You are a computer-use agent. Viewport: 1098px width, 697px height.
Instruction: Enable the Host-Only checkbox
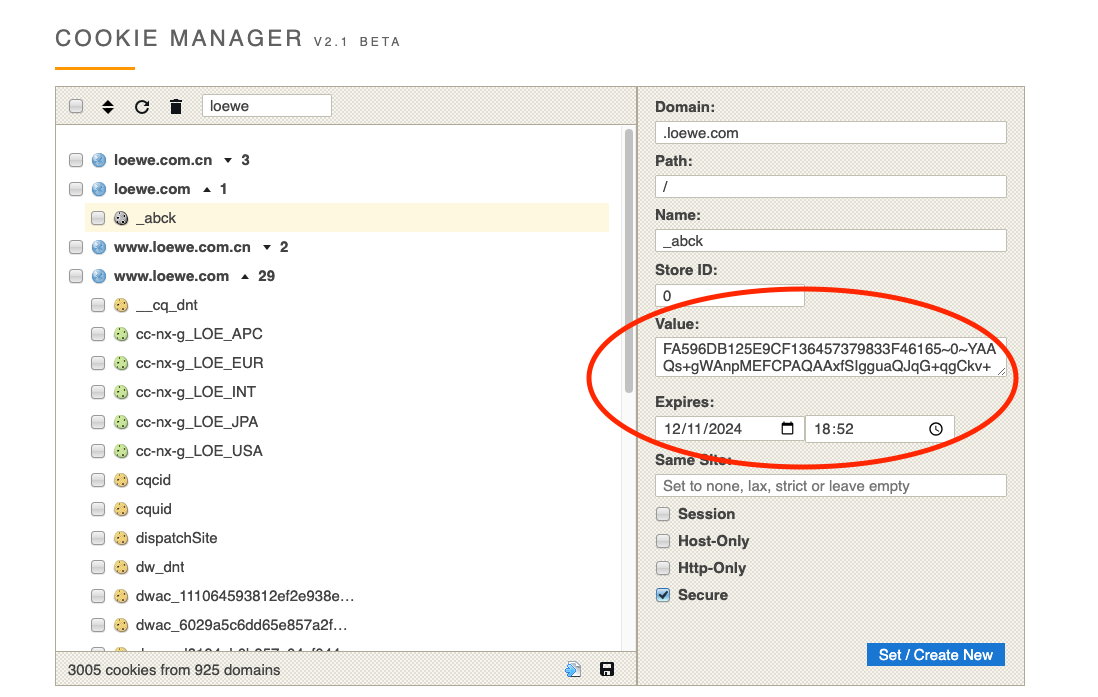tap(663, 541)
